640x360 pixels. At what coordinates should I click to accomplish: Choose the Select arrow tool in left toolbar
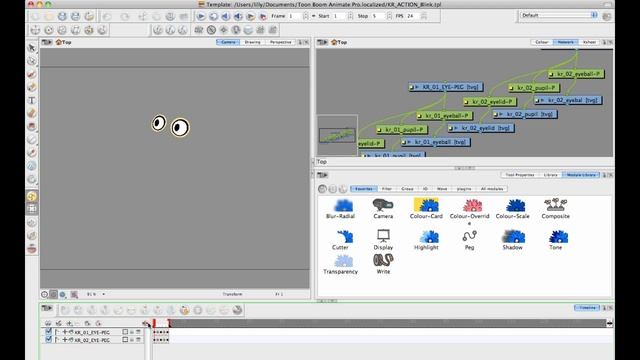(32, 48)
